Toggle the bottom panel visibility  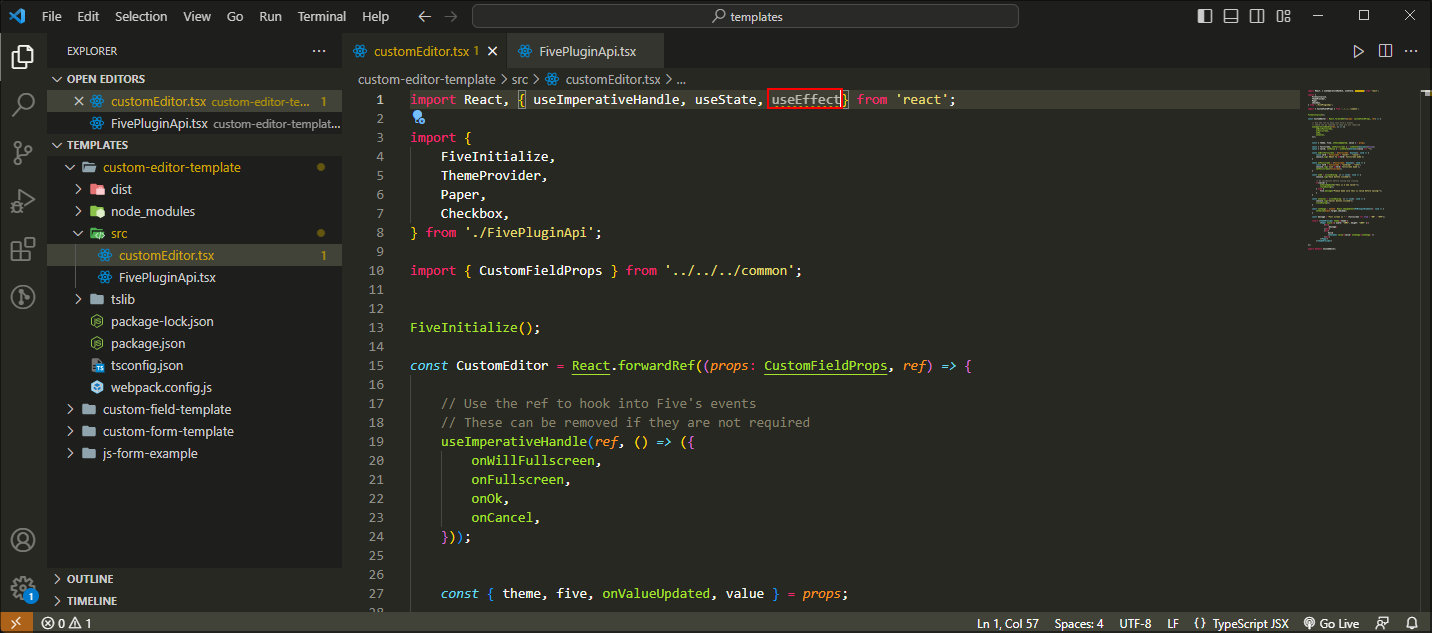pos(1230,15)
